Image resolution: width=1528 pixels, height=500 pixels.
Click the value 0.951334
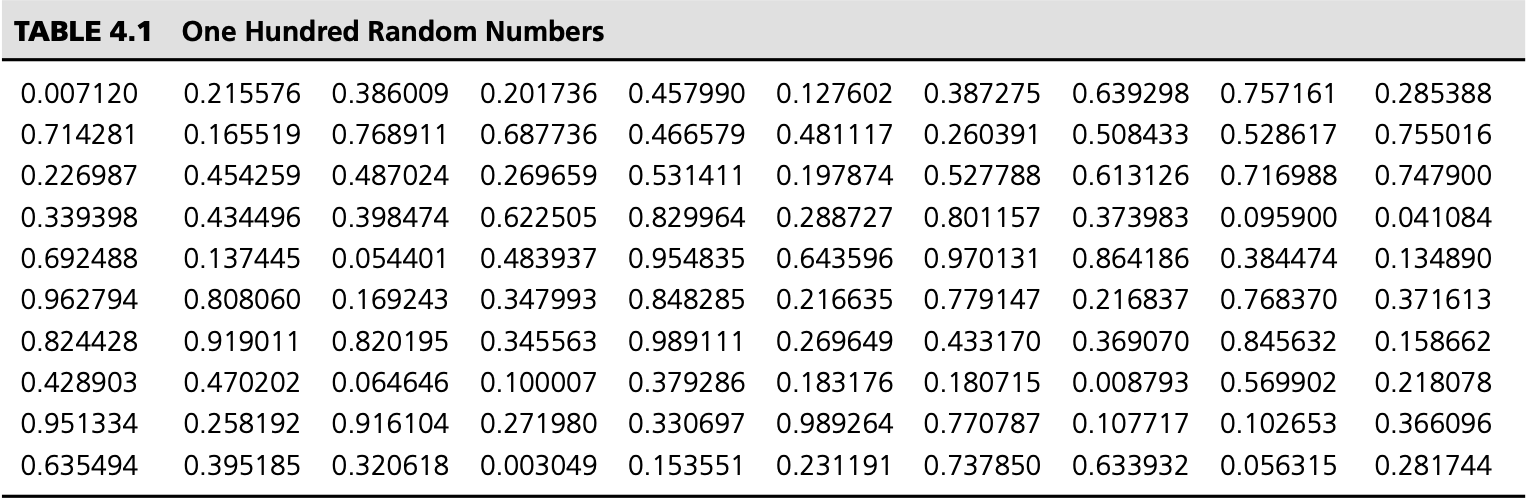[x=79, y=424]
